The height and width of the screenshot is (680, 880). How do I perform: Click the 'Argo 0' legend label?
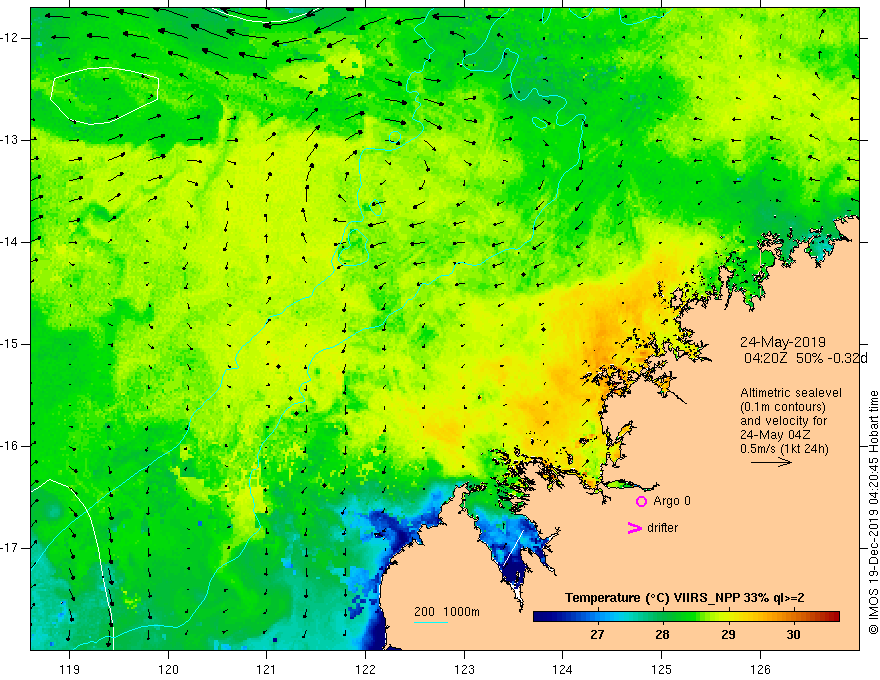pyautogui.click(x=672, y=501)
